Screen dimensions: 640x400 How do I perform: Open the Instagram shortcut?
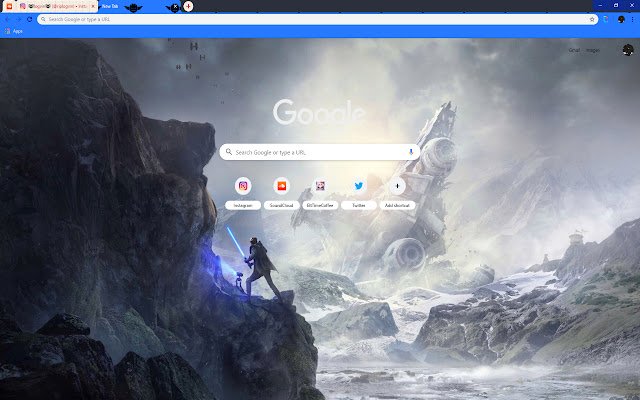point(243,193)
